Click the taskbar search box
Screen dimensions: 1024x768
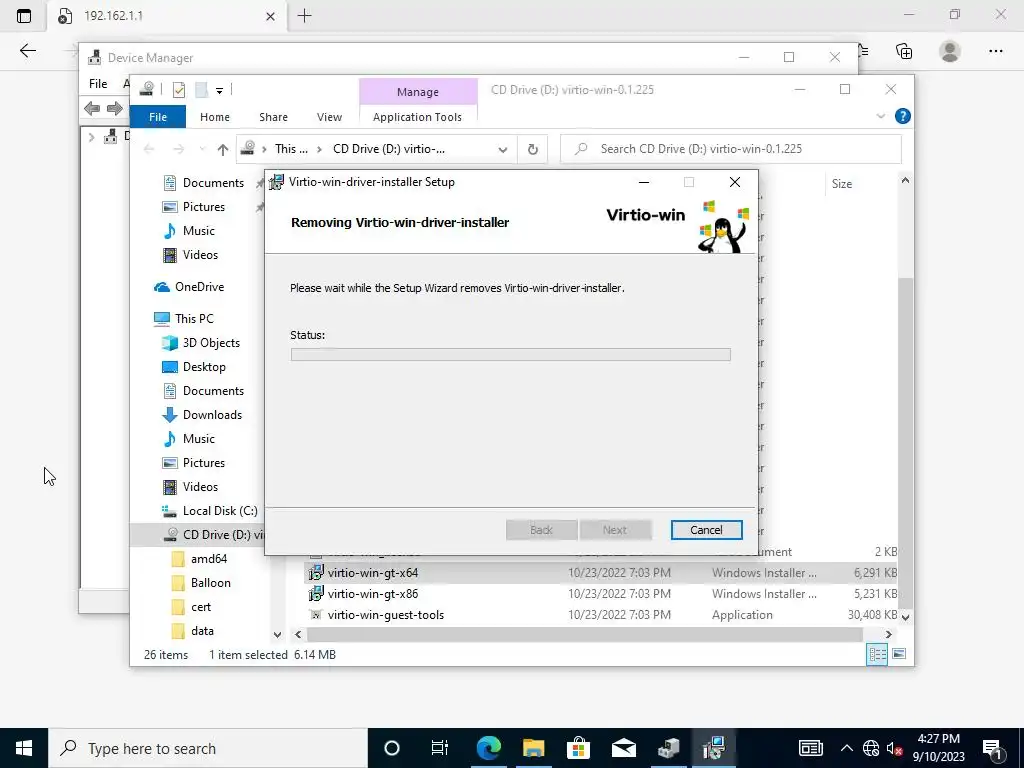(208, 748)
